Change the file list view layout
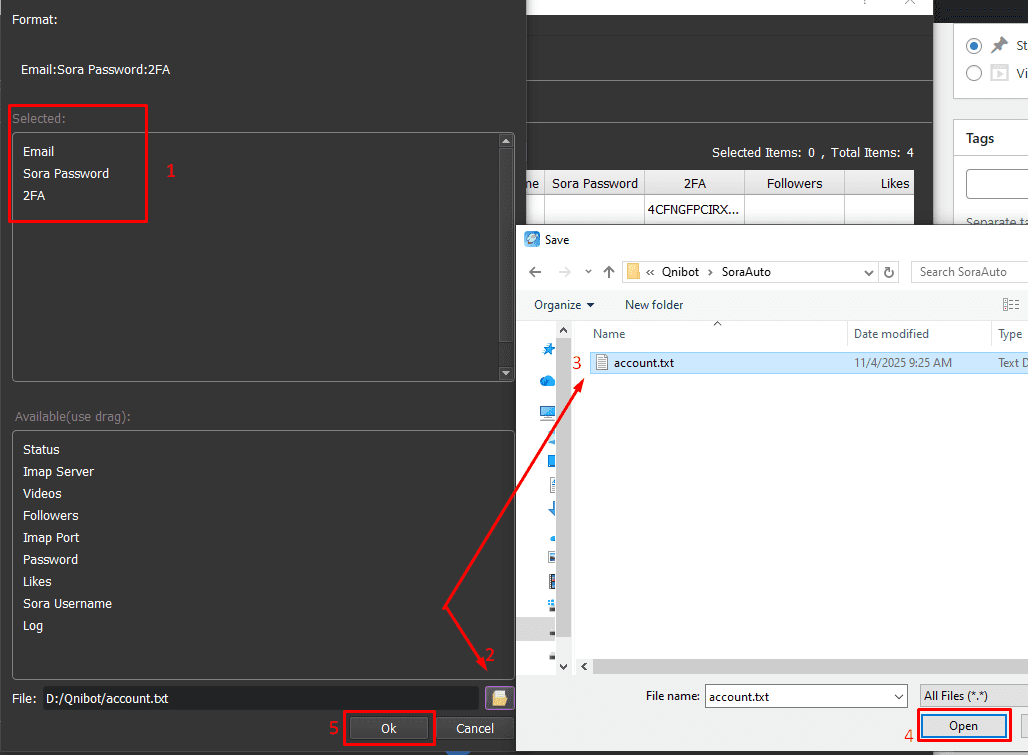The width and height of the screenshot is (1028, 755). point(1011,305)
